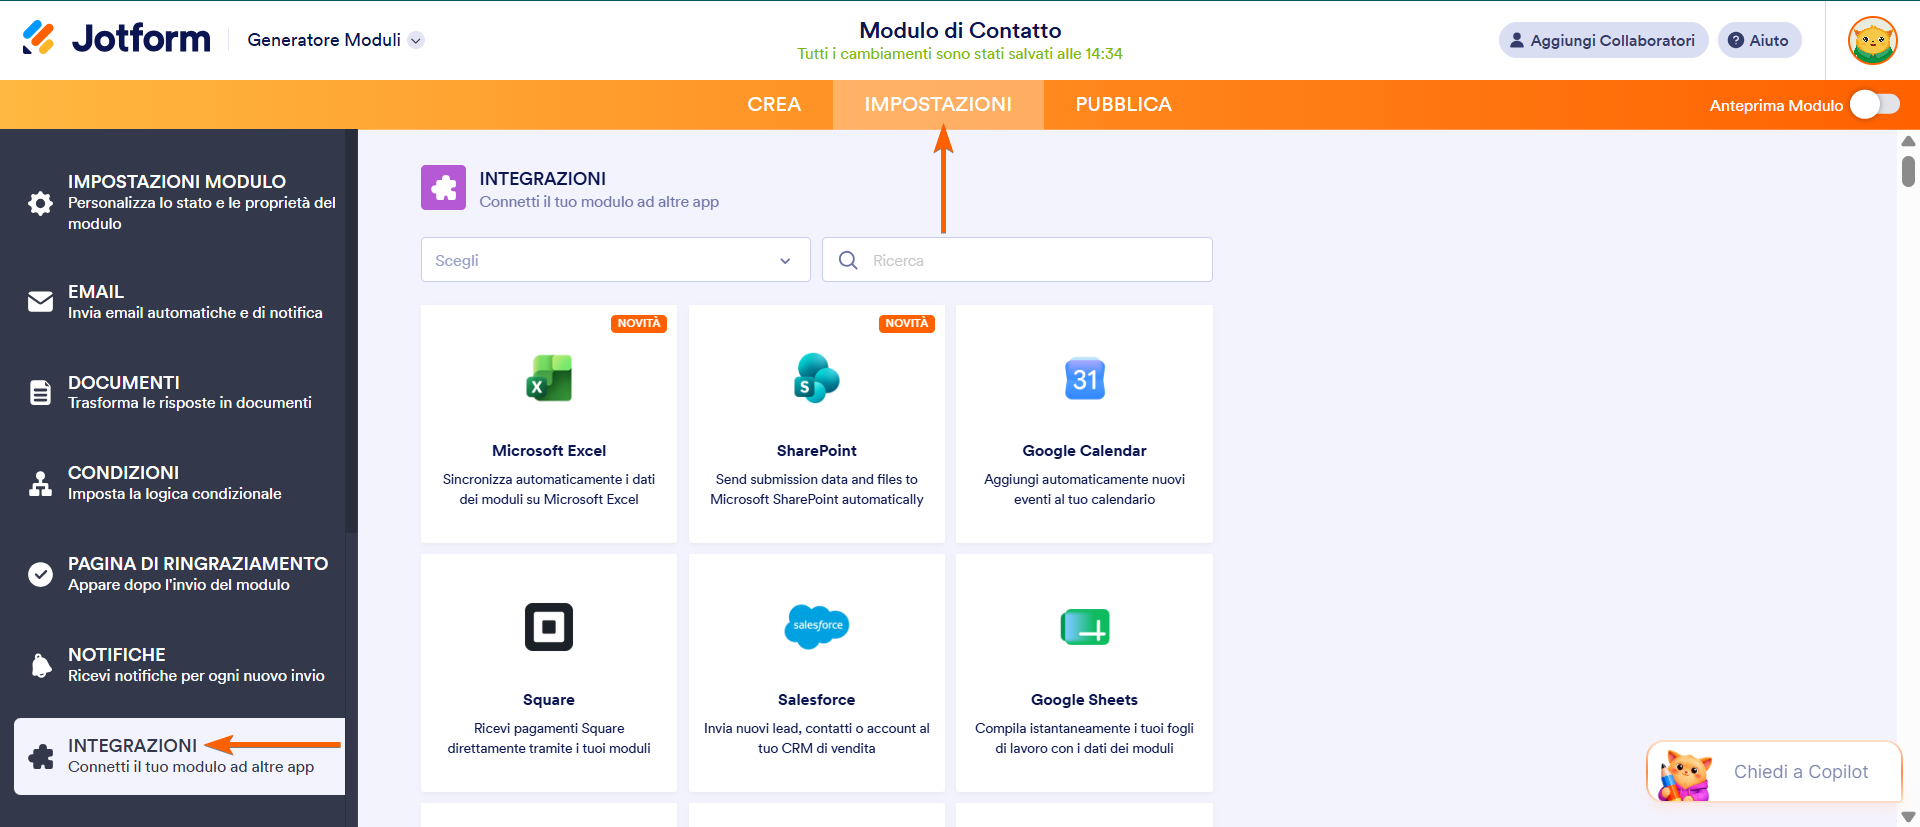The height and width of the screenshot is (827, 1920).
Task: Expand the Generatore Moduli dropdown arrow
Action: point(416,40)
